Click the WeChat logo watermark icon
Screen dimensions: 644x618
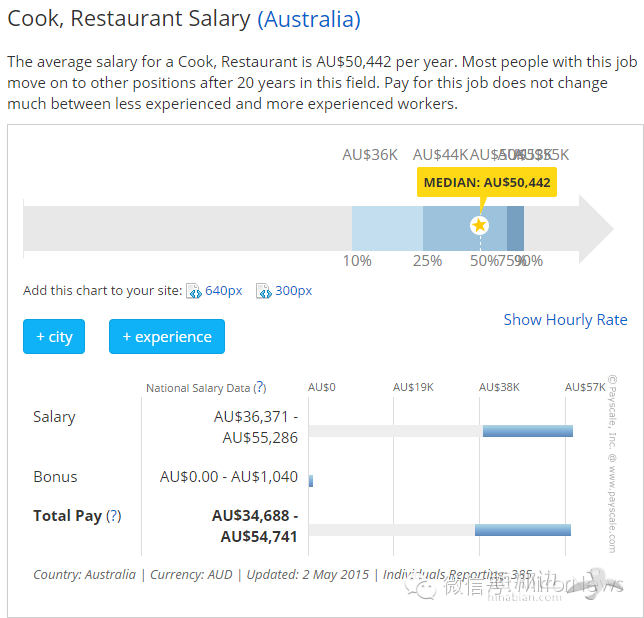coord(420,587)
